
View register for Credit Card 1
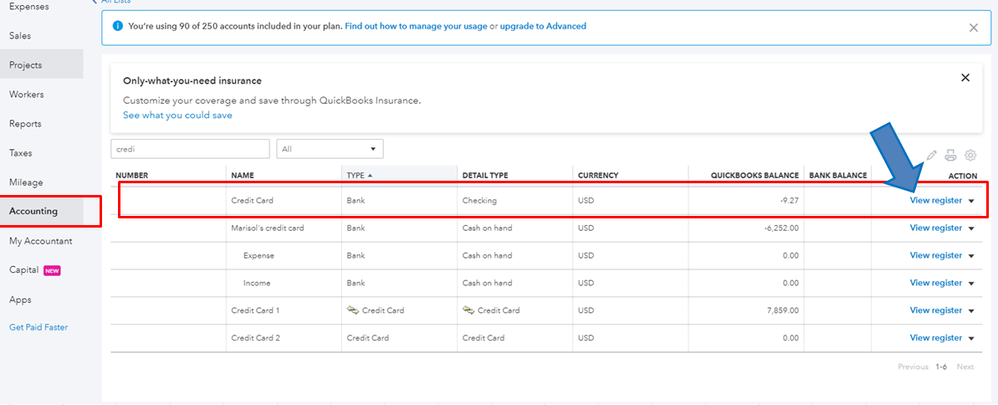point(936,310)
